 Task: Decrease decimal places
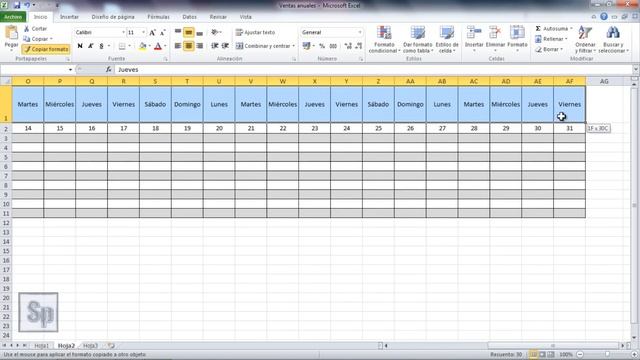[358, 46]
